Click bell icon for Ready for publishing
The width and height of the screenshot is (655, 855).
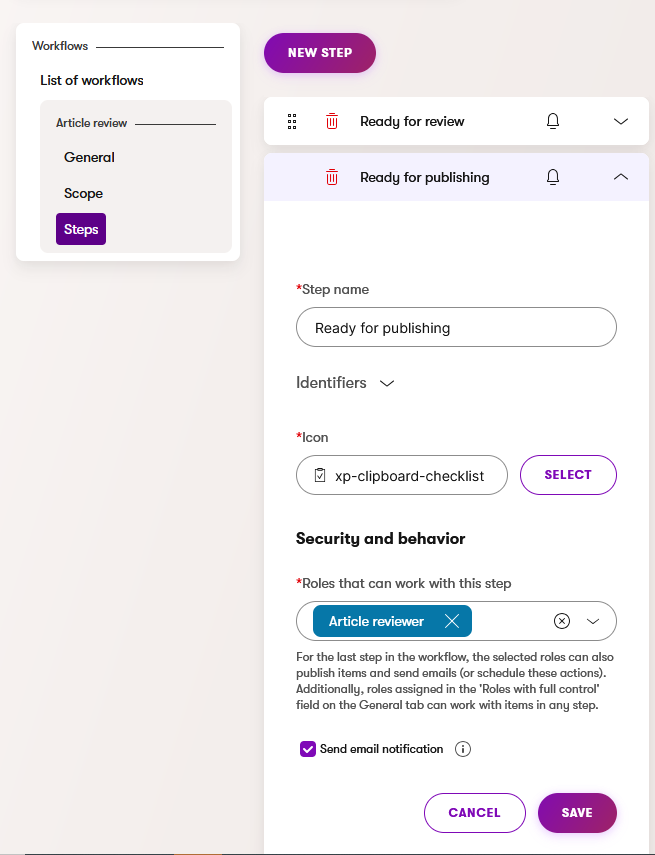[552, 178]
